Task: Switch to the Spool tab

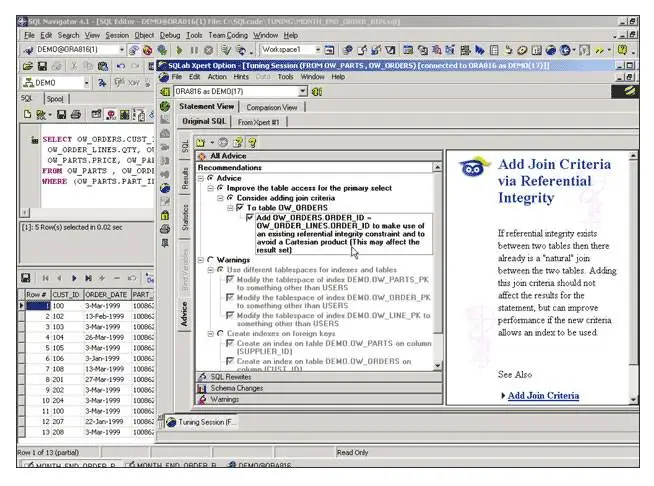Action: [x=55, y=99]
